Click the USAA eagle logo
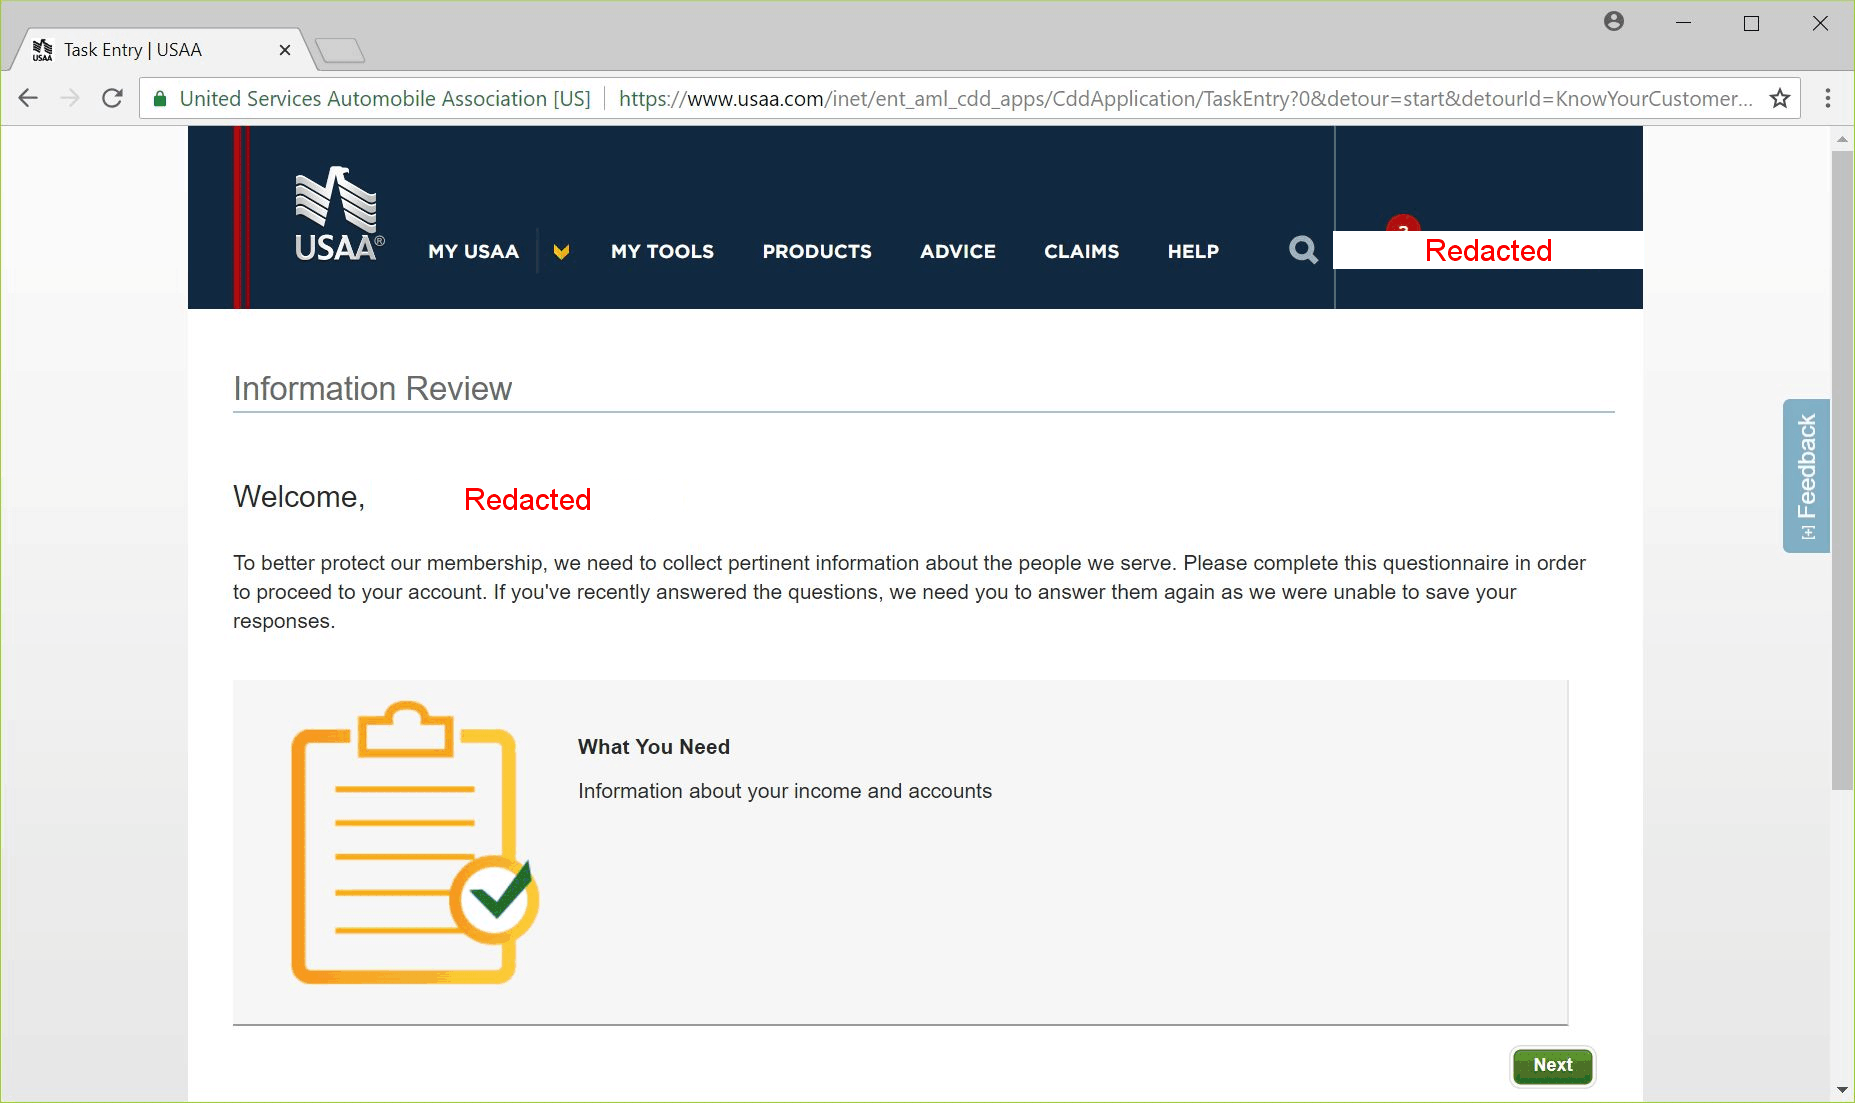Image resolution: width=1855 pixels, height=1103 pixels. coord(338,214)
